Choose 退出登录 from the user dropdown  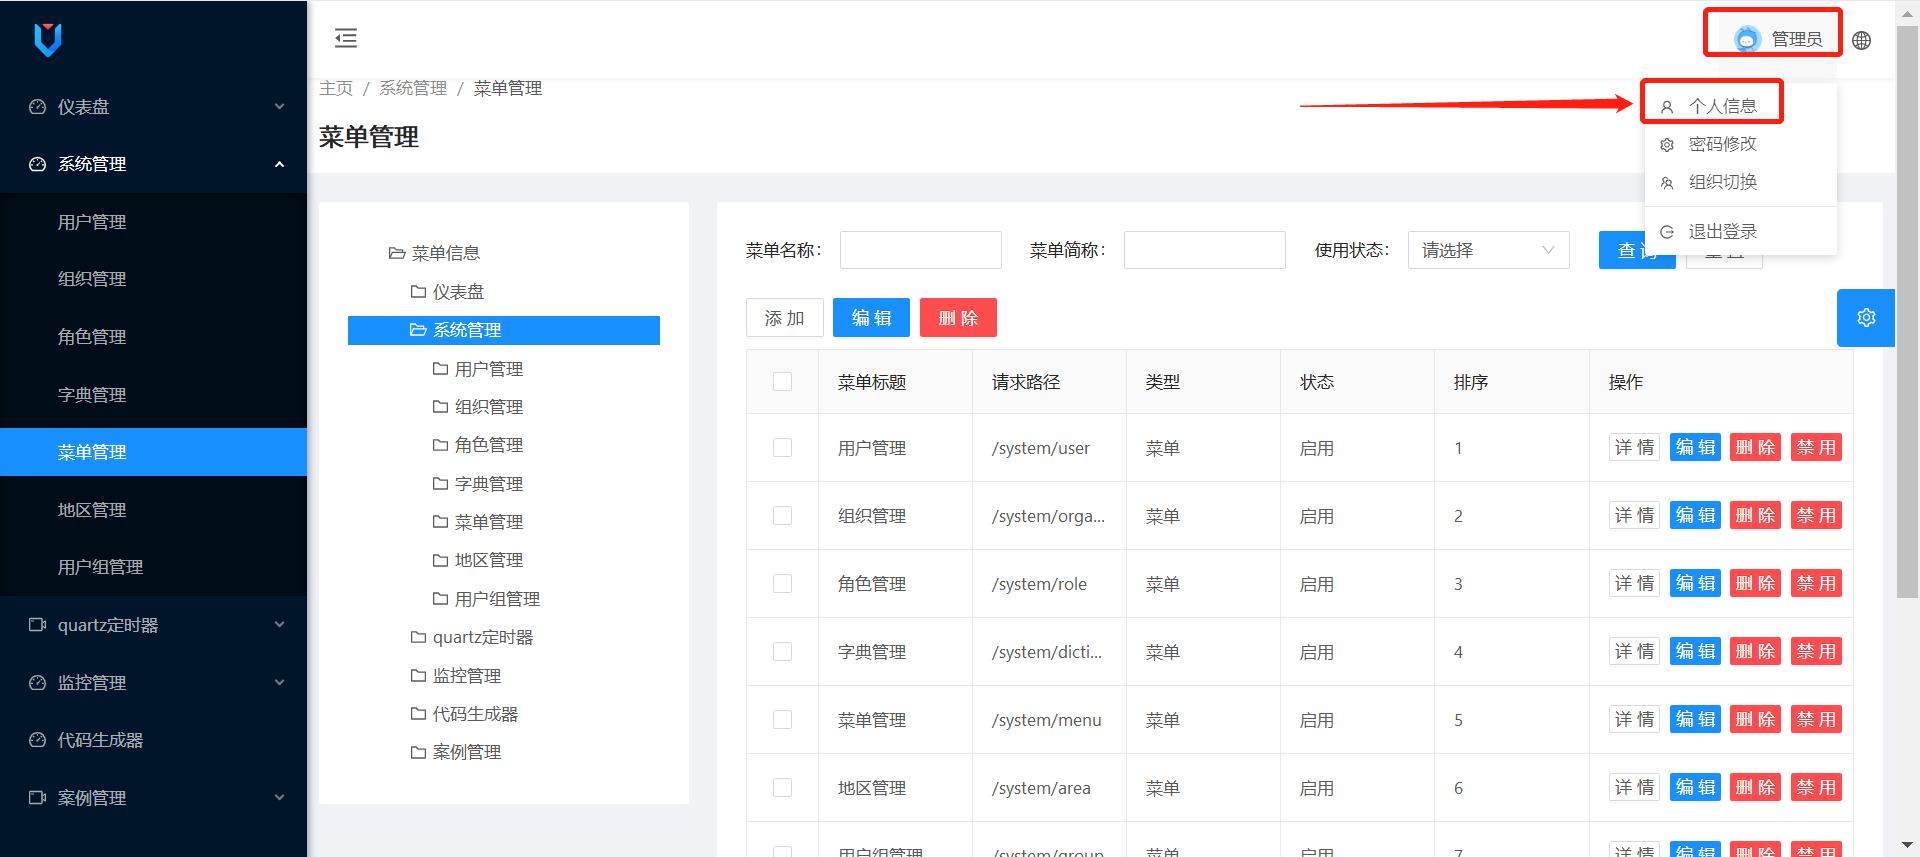pyautogui.click(x=1740, y=232)
